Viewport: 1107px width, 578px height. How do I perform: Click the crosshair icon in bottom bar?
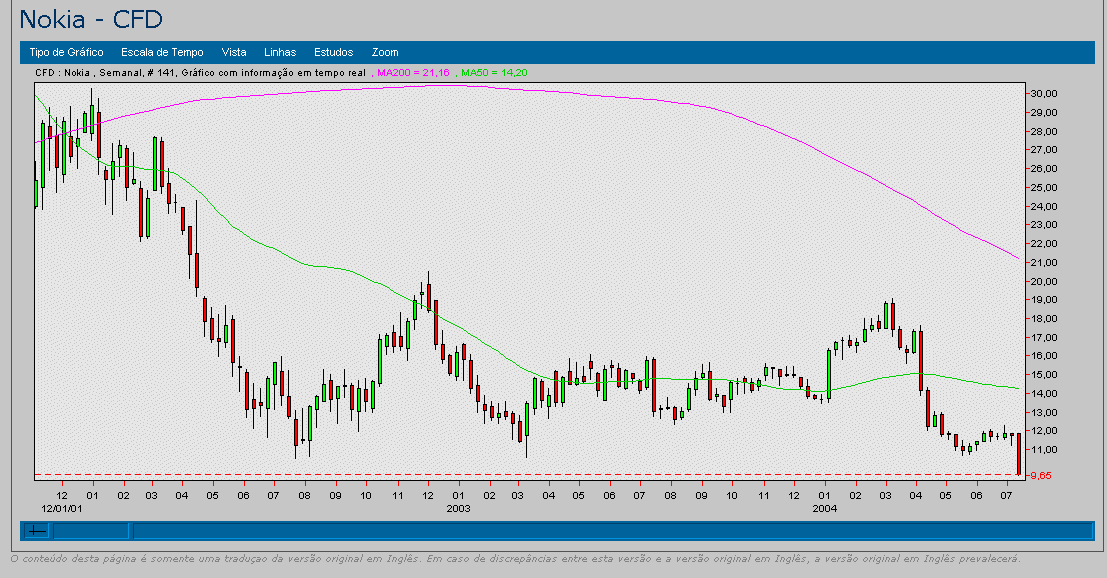pos(38,531)
